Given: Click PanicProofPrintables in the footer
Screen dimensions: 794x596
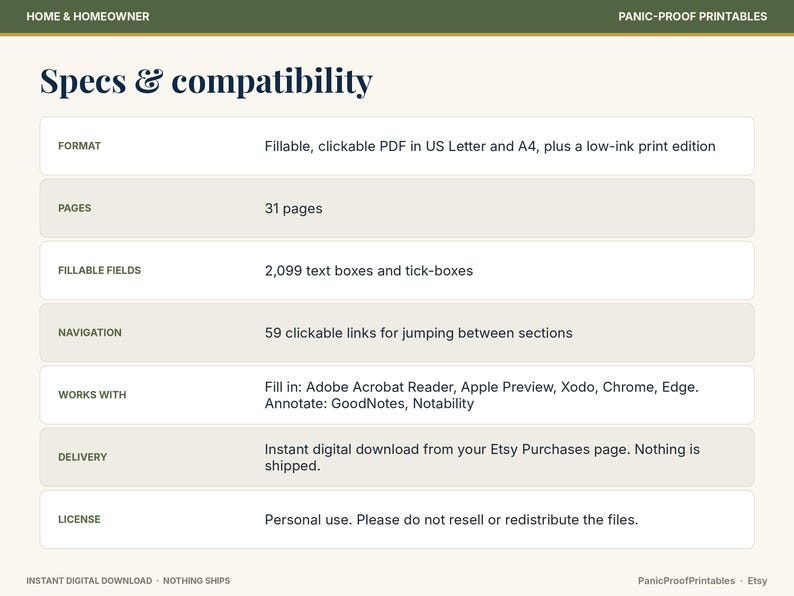Looking at the screenshot, I should 686,581.
